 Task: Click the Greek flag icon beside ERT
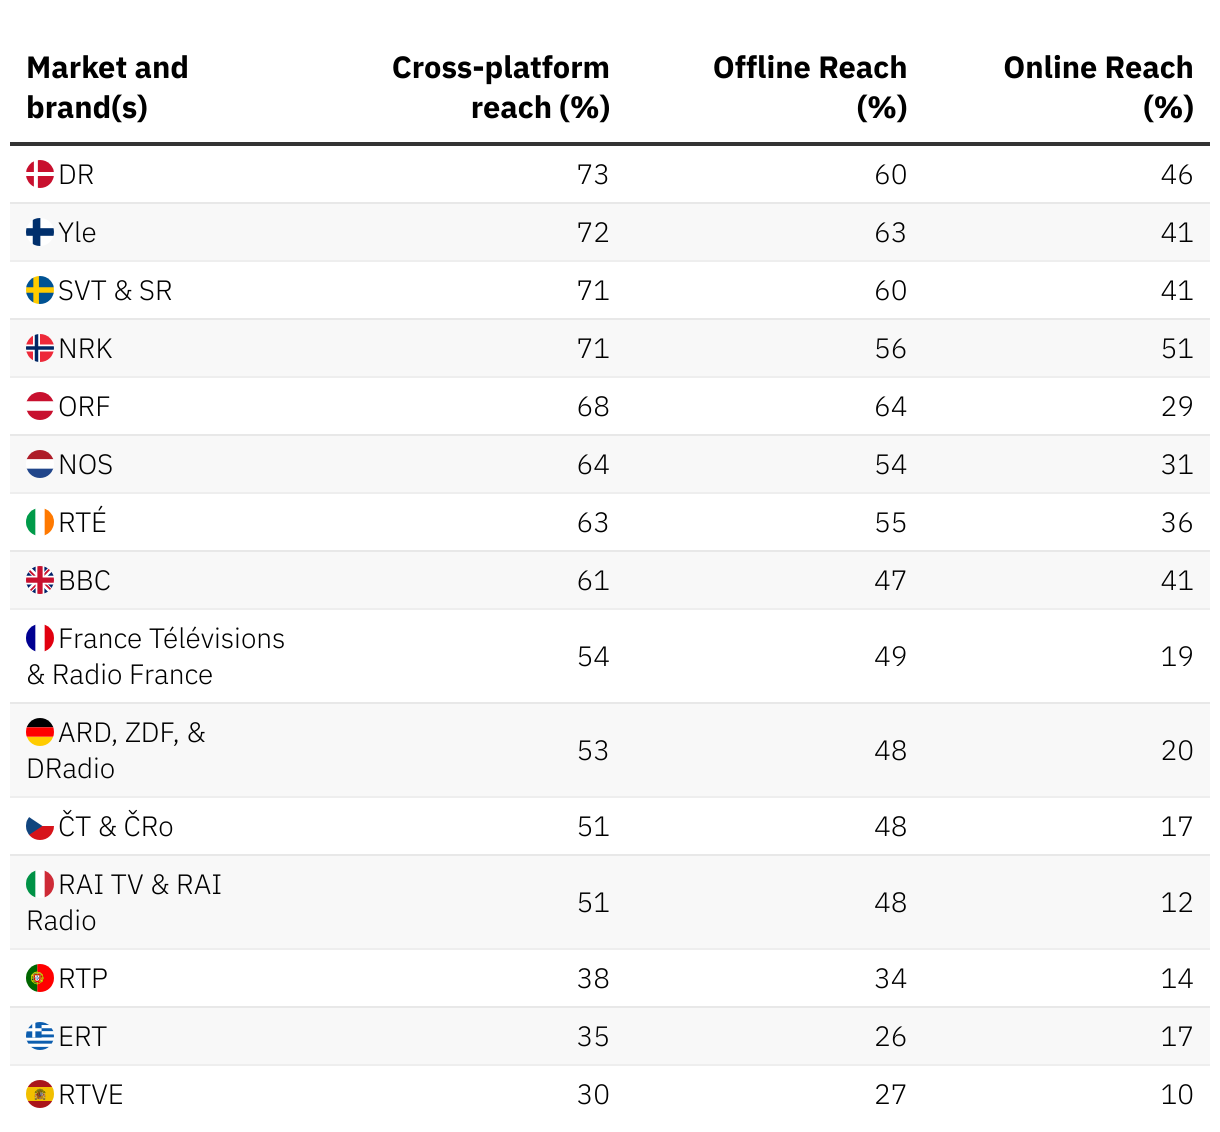point(40,1037)
